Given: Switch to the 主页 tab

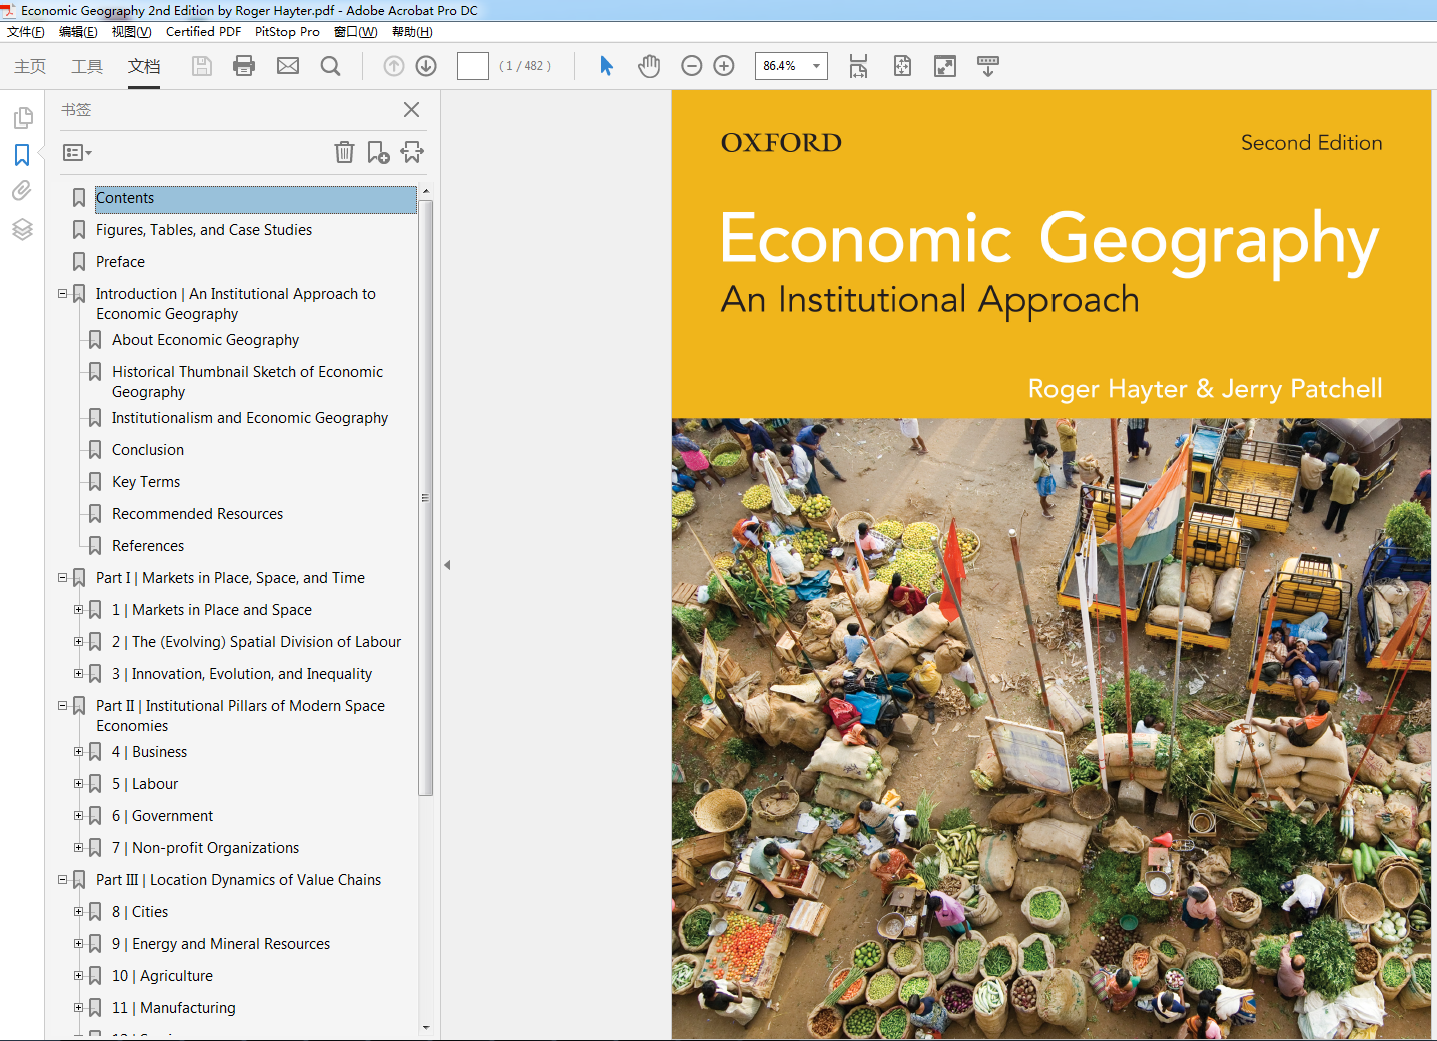Looking at the screenshot, I should [30, 66].
